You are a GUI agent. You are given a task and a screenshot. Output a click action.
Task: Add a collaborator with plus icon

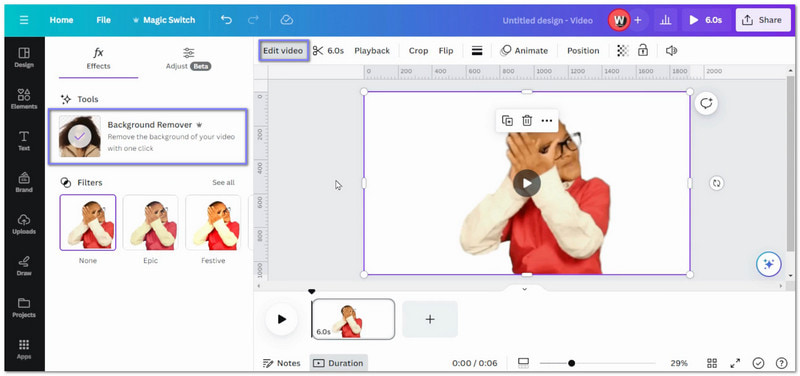(x=638, y=20)
